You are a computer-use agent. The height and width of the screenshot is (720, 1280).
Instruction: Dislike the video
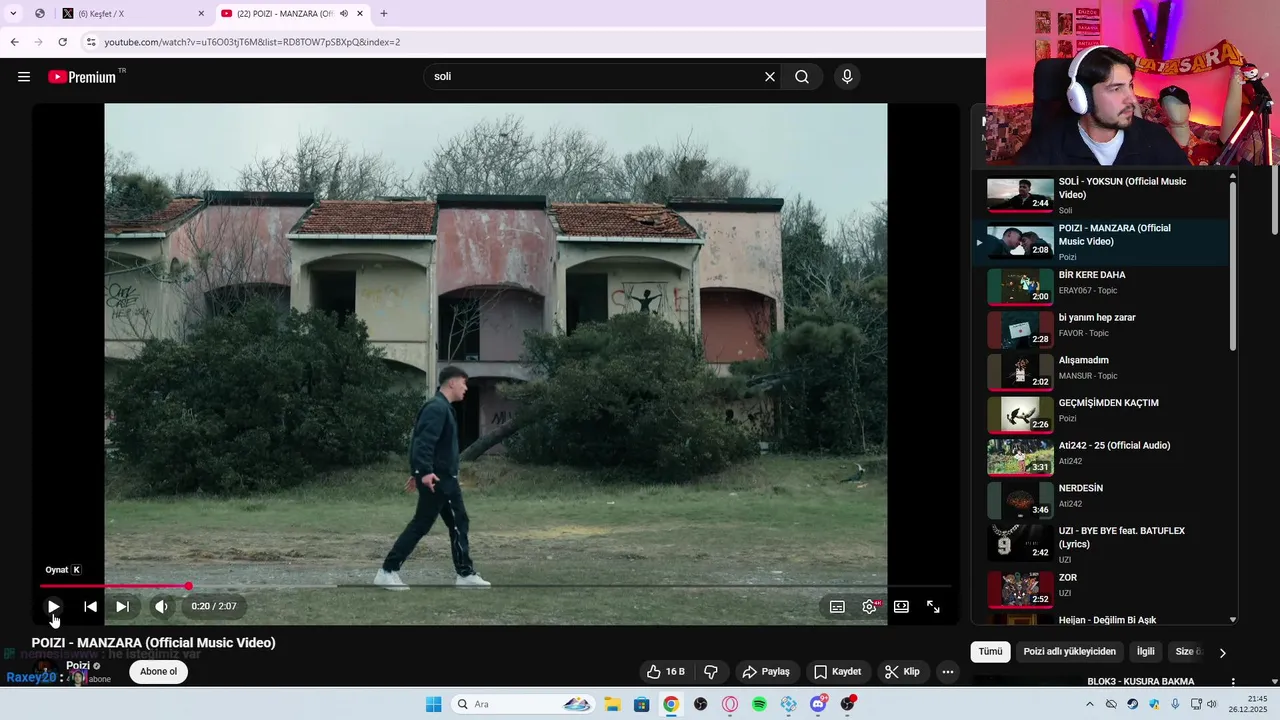click(711, 672)
